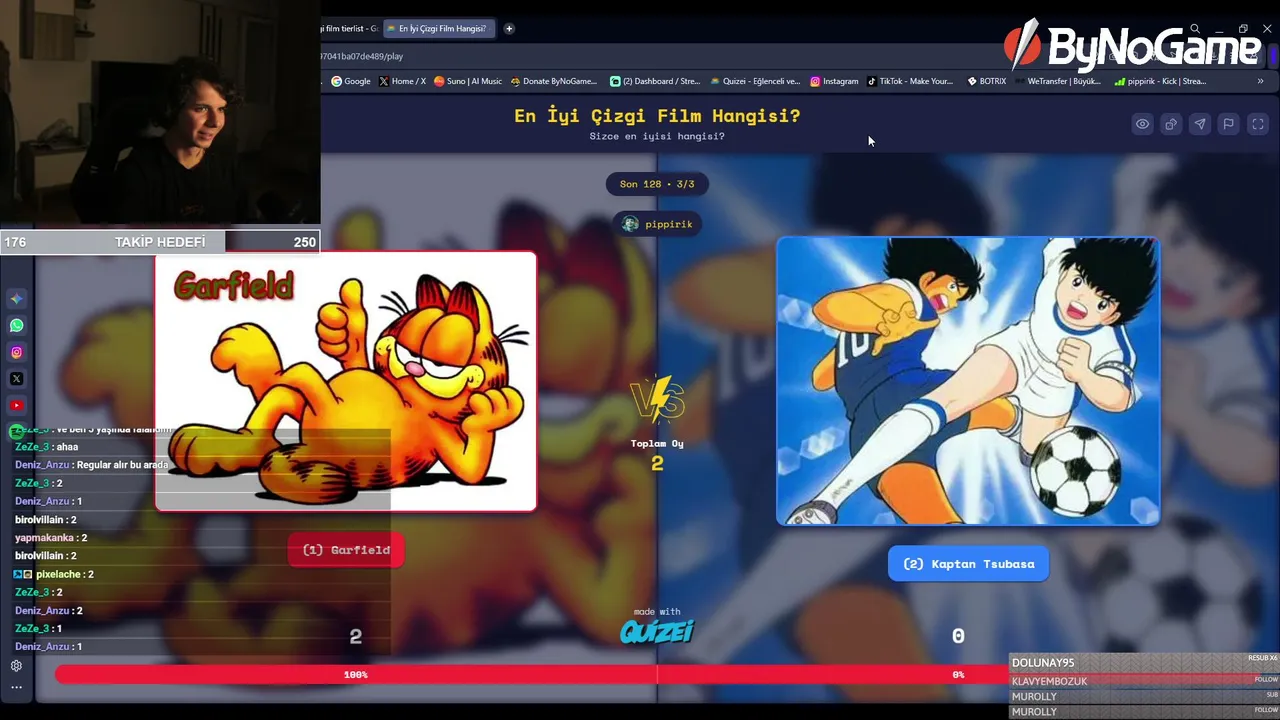Click the flag report icon

click(1229, 124)
